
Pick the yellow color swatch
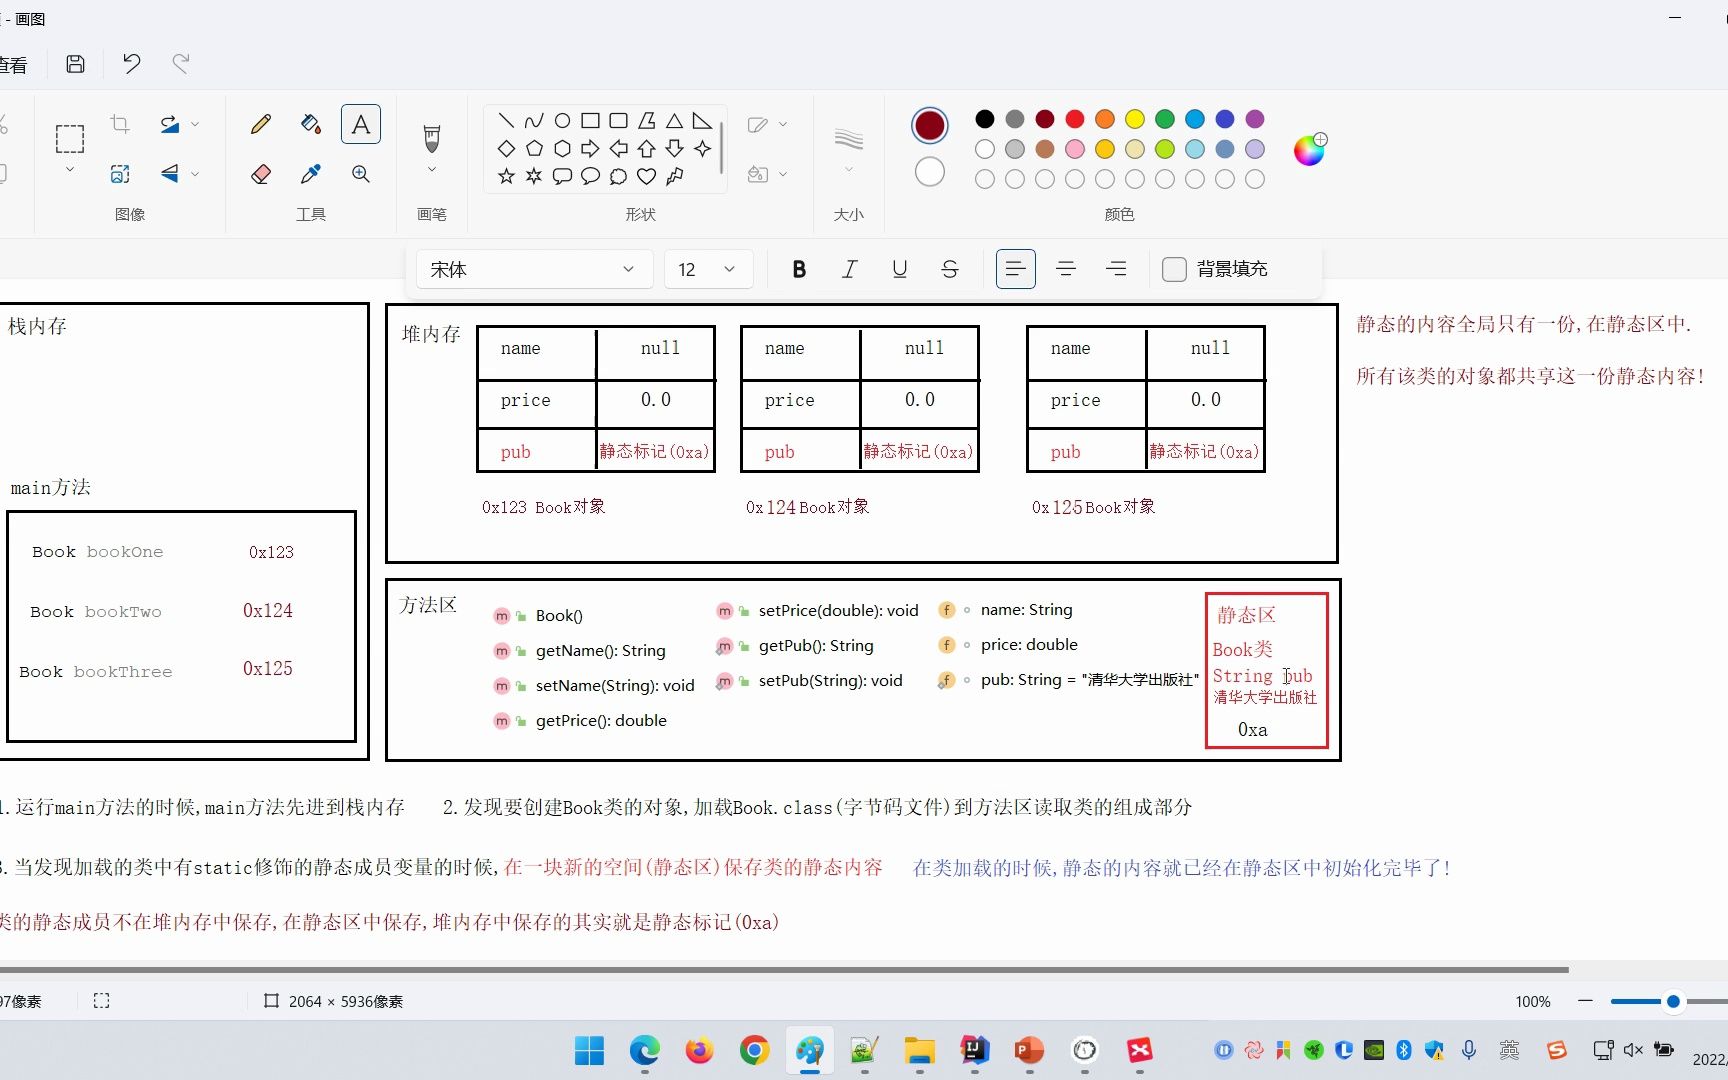[x=1135, y=119]
